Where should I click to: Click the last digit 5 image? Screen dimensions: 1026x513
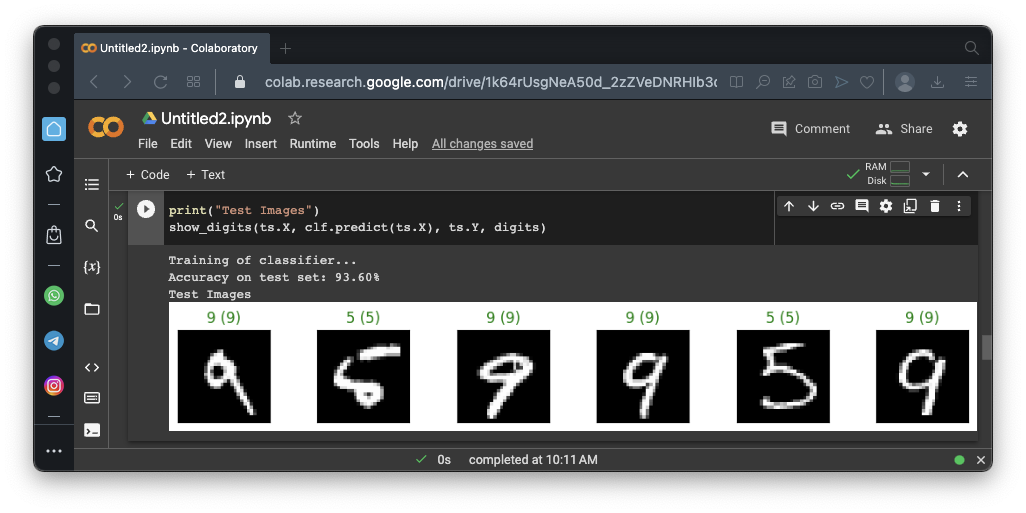[783, 376]
